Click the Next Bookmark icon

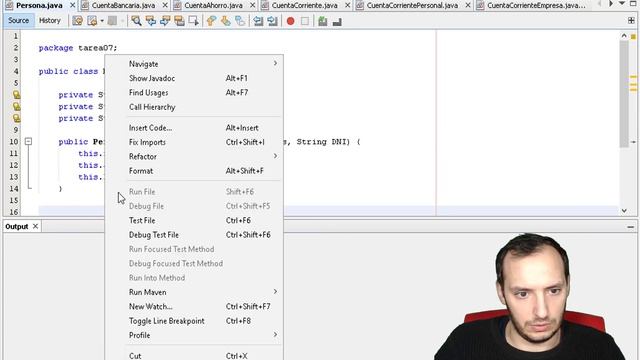[226, 21]
